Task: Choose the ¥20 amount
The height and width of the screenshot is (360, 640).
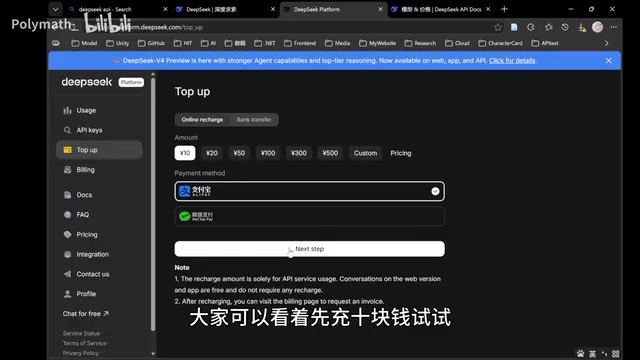Action: 211,153
